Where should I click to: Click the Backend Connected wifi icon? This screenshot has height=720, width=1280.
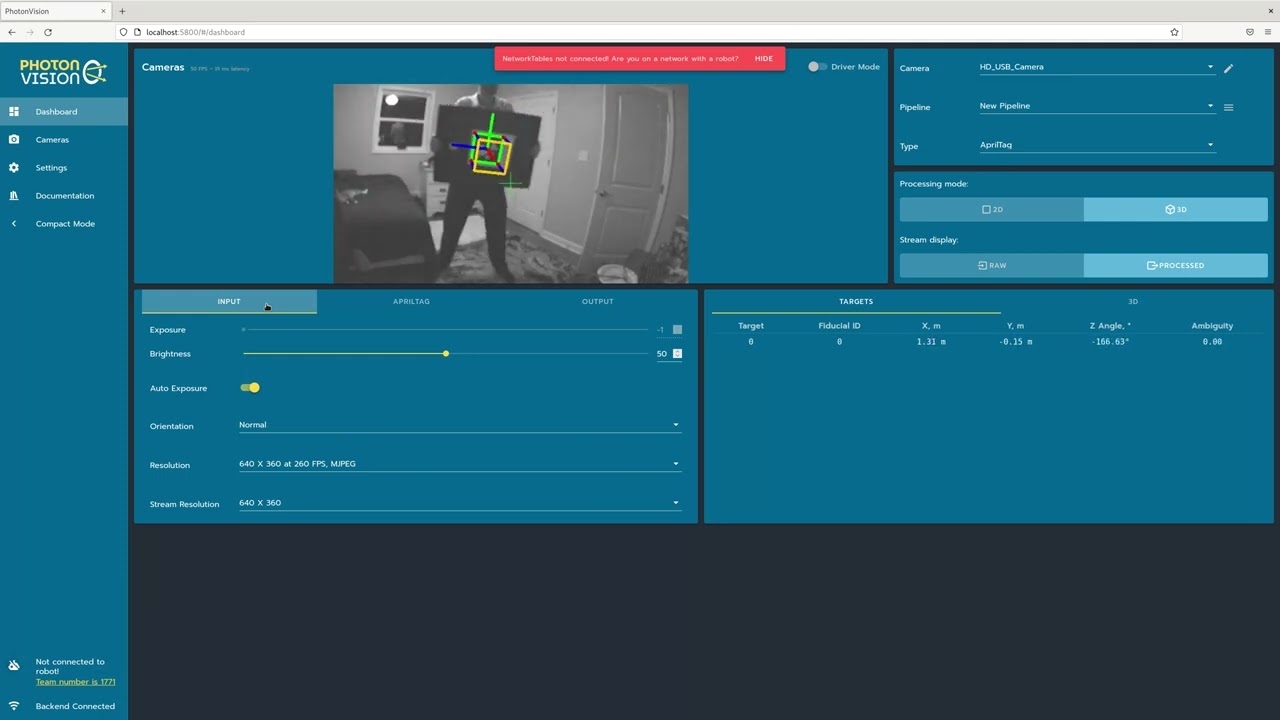tap(14, 706)
